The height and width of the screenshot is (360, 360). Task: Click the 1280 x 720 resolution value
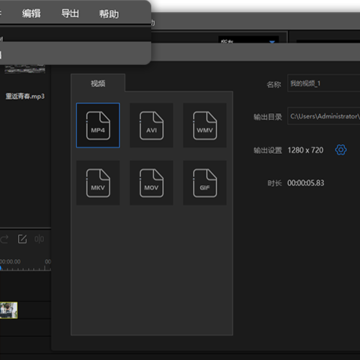tap(305, 150)
